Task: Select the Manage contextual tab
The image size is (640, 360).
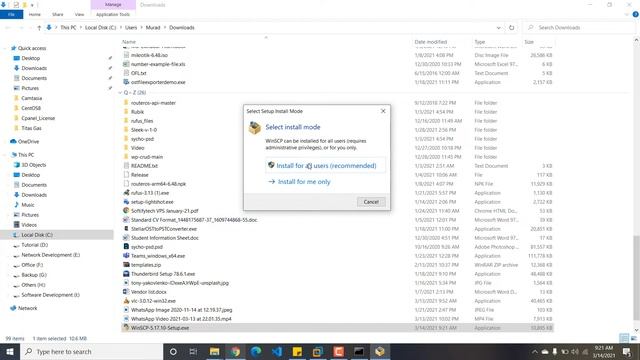Action: pos(113,4)
